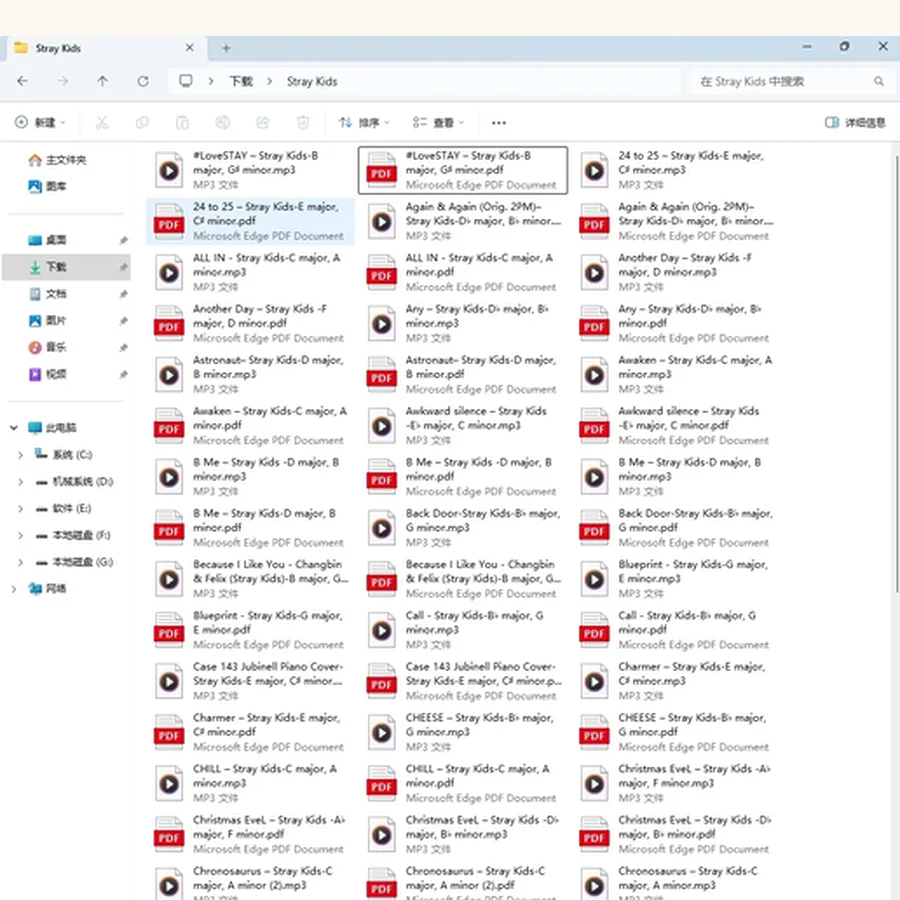Click the Paste clipboard icon in toolbar
This screenshot has width=900, height=900.
click(182, 122)
